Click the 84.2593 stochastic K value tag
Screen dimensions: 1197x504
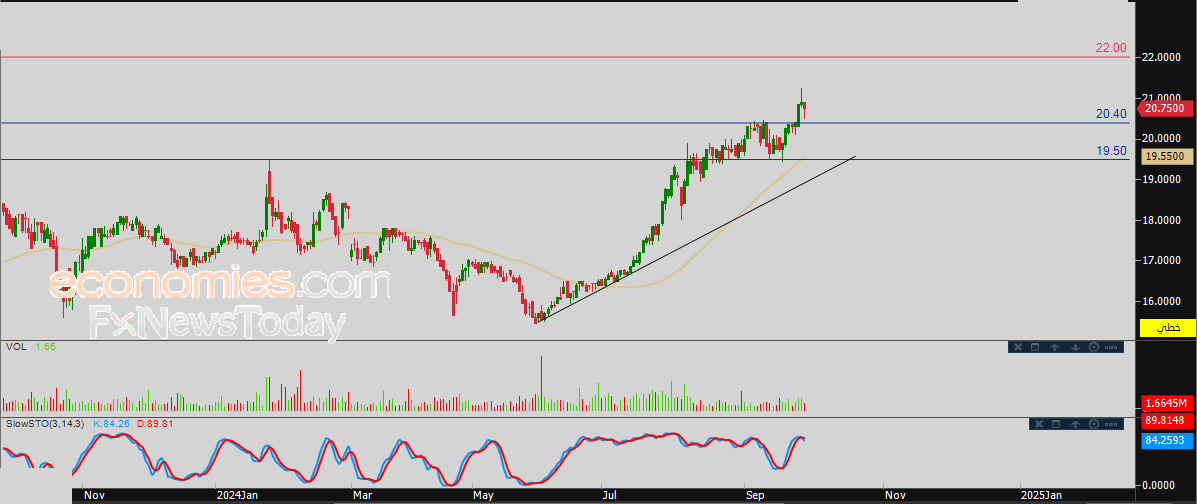pyautogui.click(x=1167, y=440)
